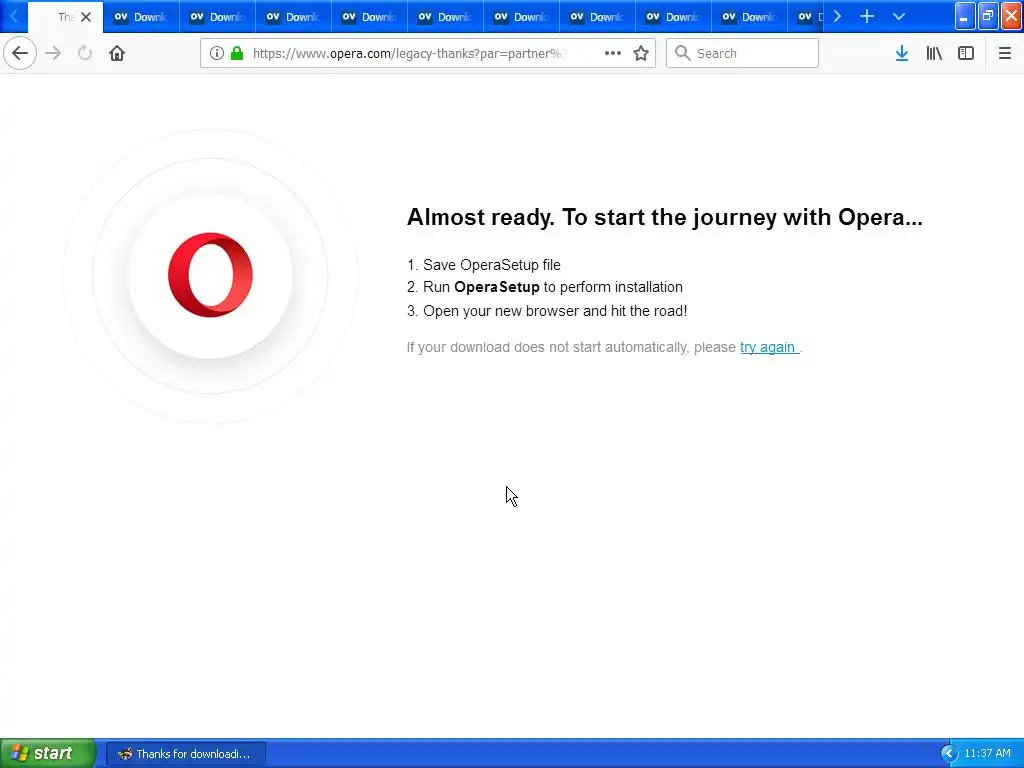The image size is (1024, 768).
Task: Switch to the fifth Download tab
Action: 445,17
